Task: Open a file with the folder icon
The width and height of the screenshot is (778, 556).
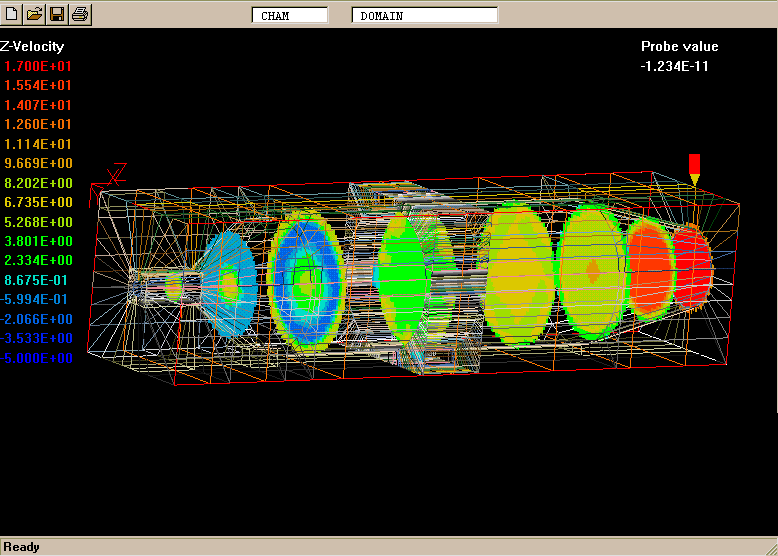Action: point(34,14)
